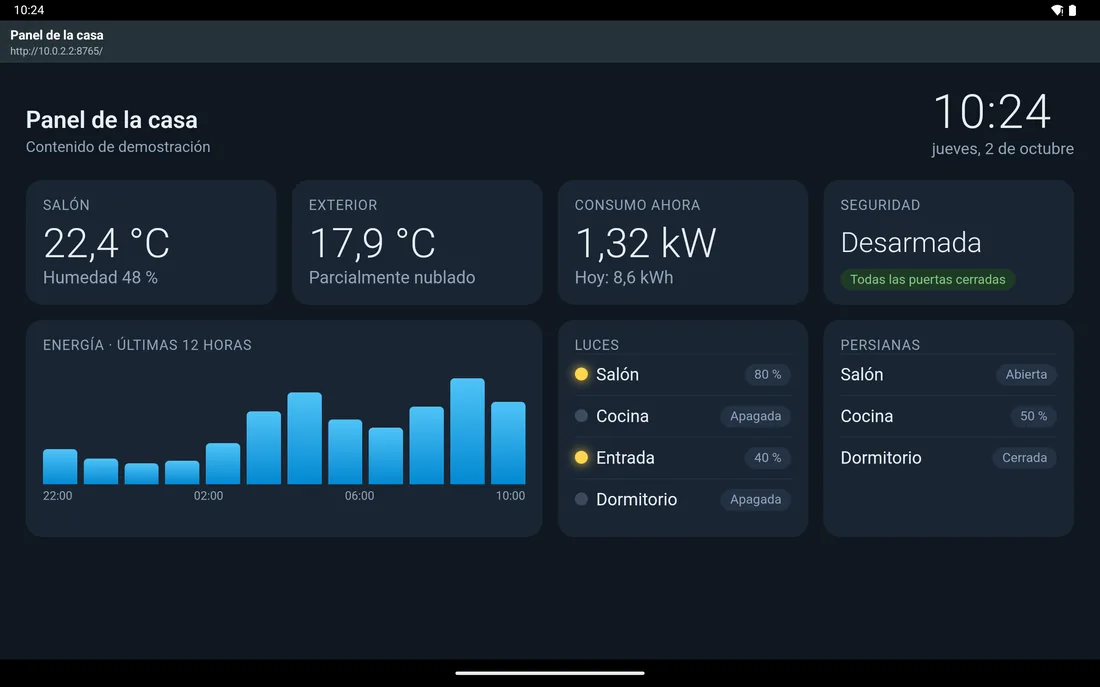Select the Salón row label in Luces
The height and width of the screenshot is (687, 1100).
pyautogui.click(x=617, y=374)
